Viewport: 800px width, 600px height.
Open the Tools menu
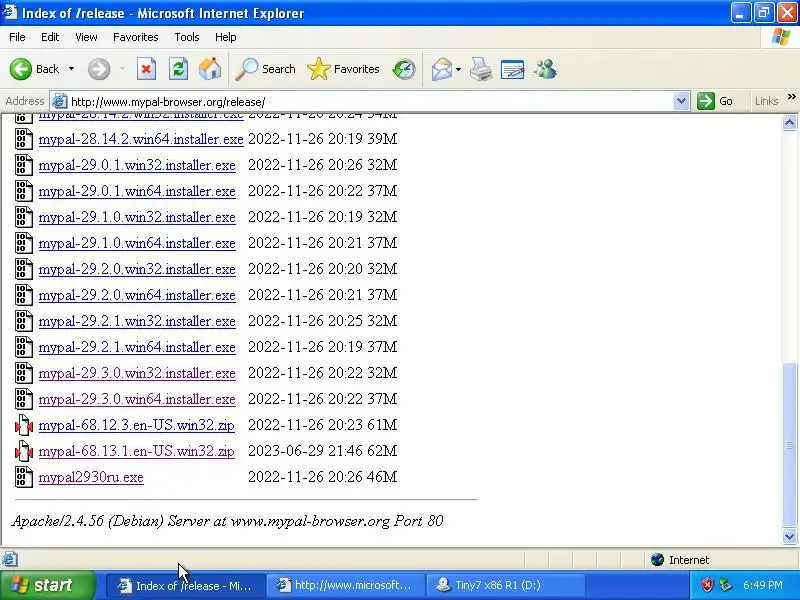pos(187,37)
